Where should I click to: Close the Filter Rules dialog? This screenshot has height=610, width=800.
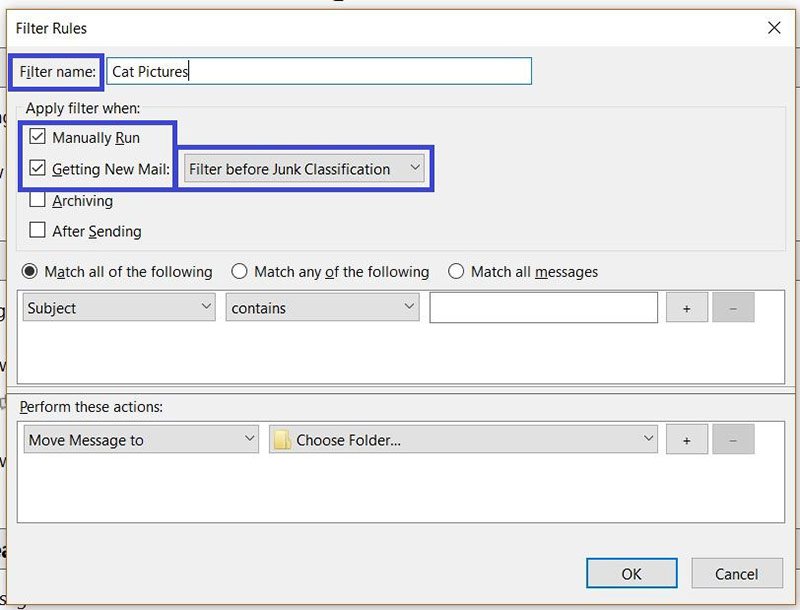coord(773,28)
